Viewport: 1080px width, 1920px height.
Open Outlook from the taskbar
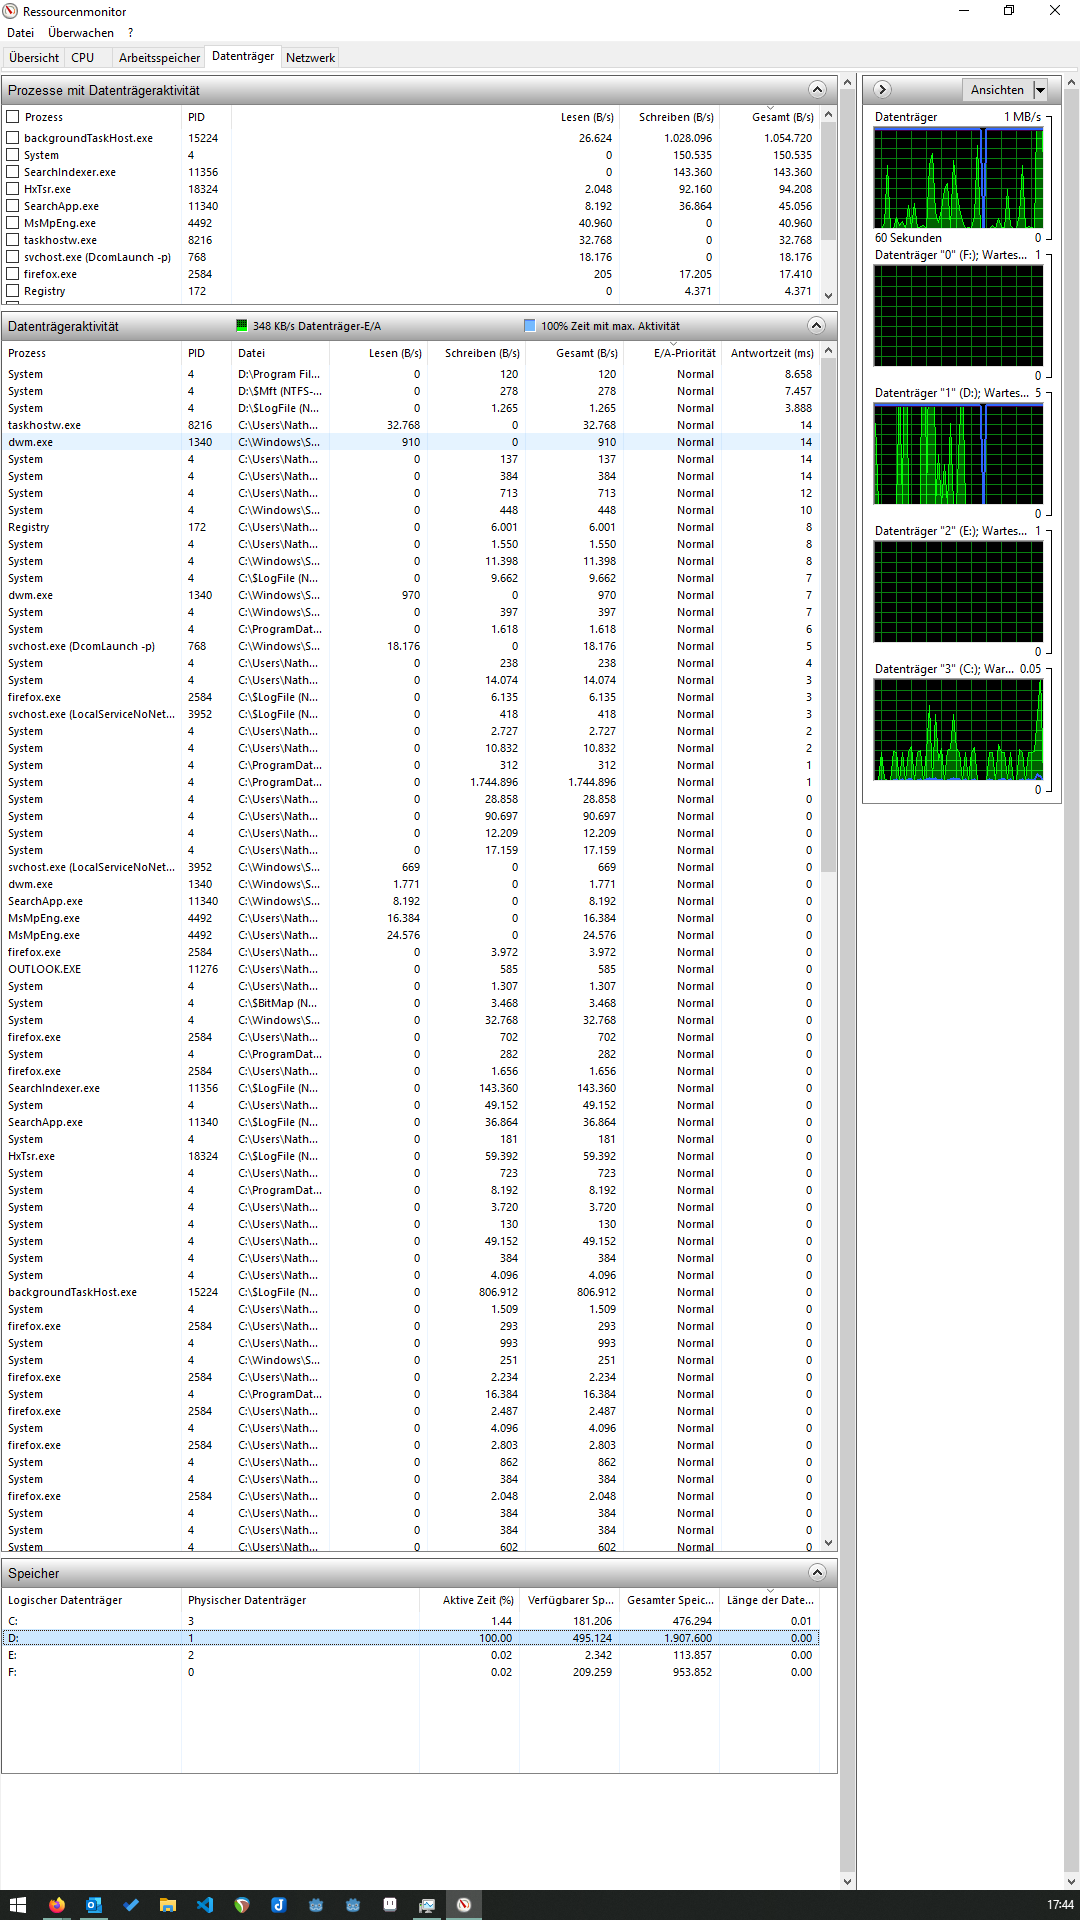point(93,1905)
